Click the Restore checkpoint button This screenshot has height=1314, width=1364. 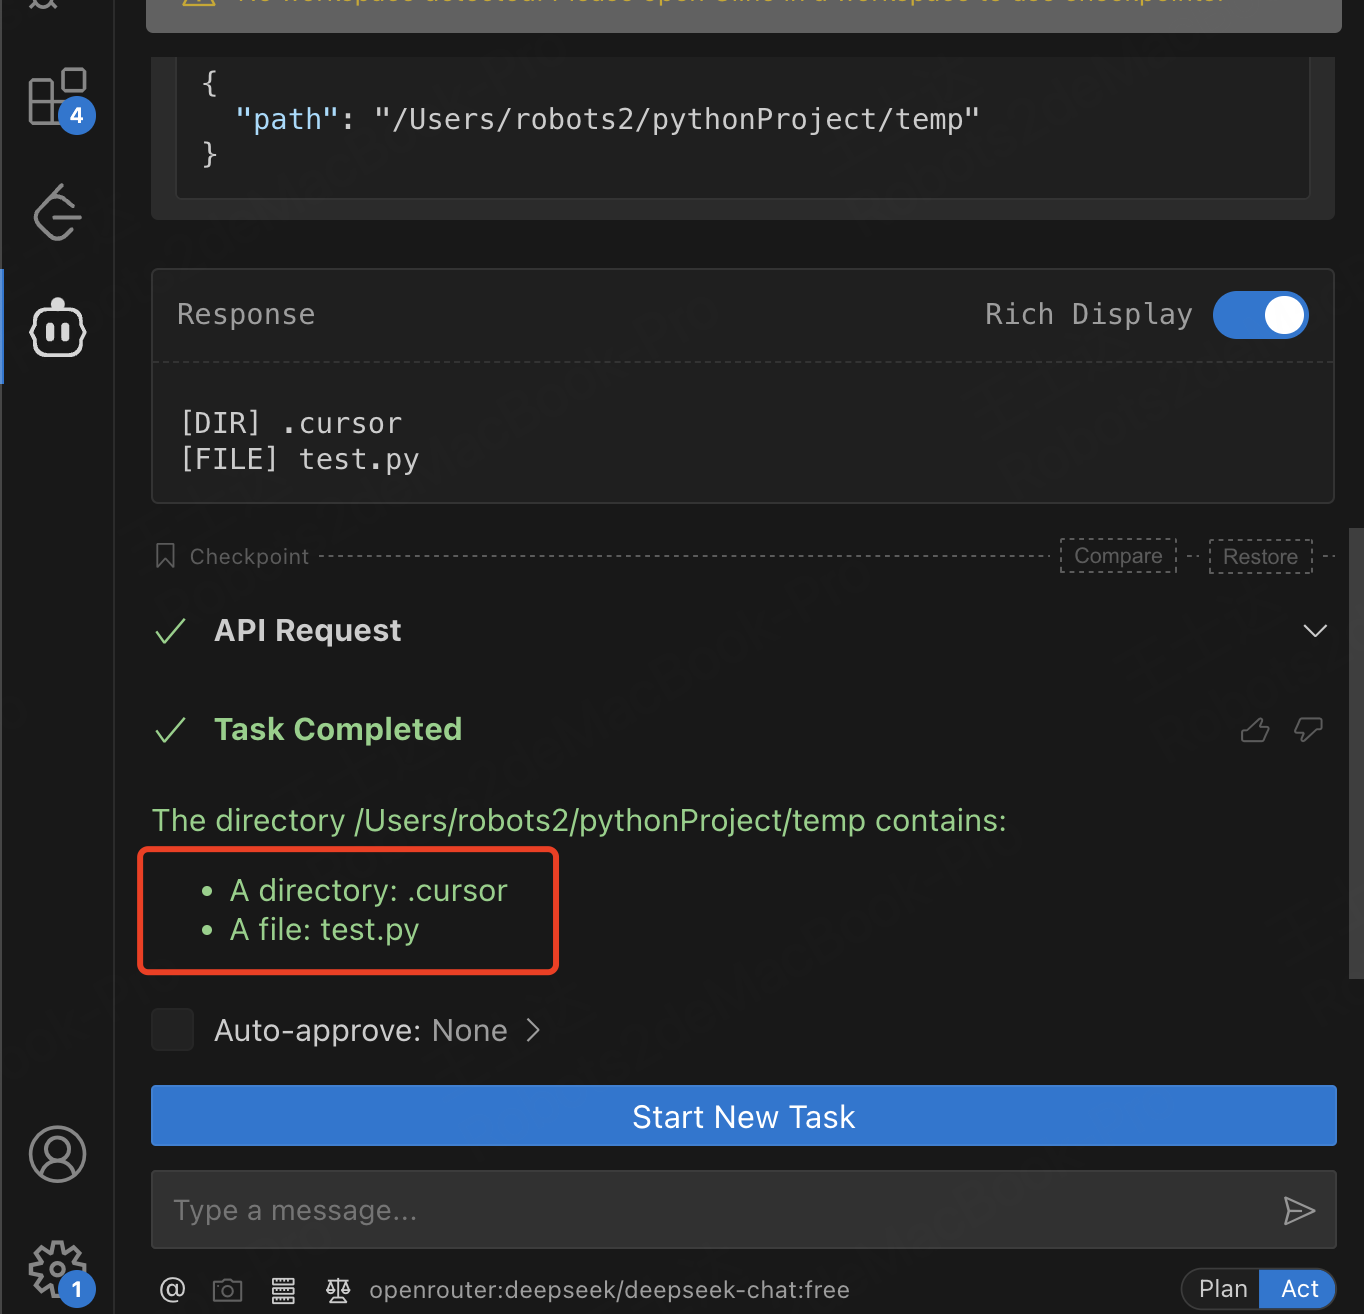point(1260,557)
